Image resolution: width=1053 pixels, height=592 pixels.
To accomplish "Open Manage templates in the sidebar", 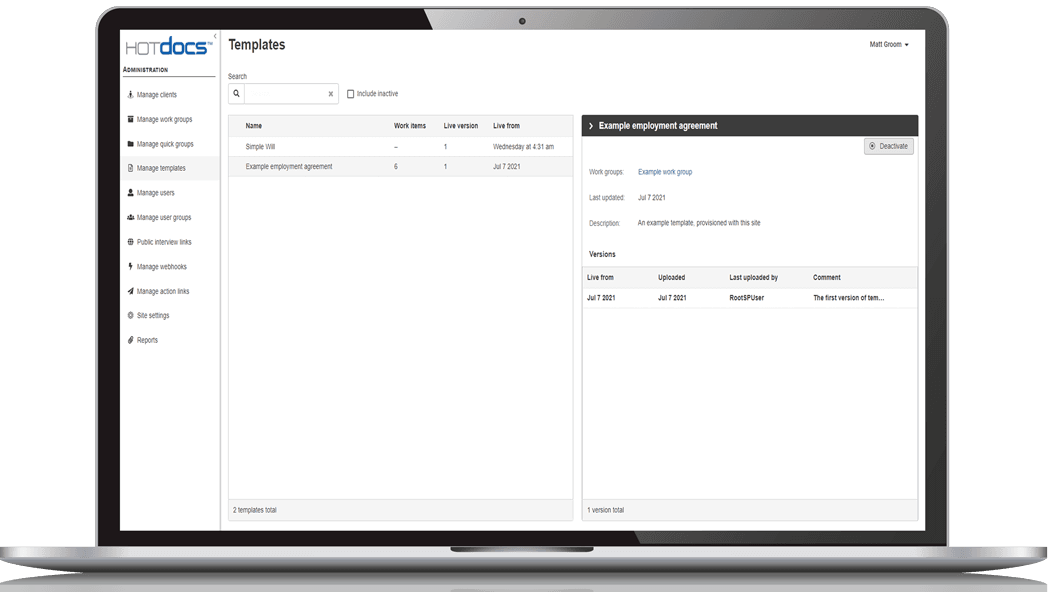I will coord(161,169).
